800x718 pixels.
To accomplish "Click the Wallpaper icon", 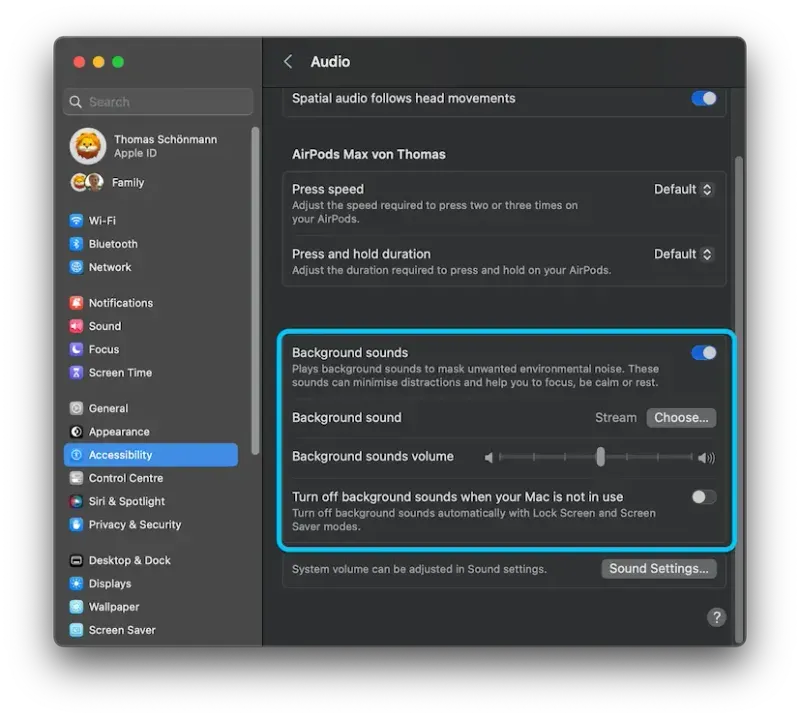I will [x=76, y=607].
